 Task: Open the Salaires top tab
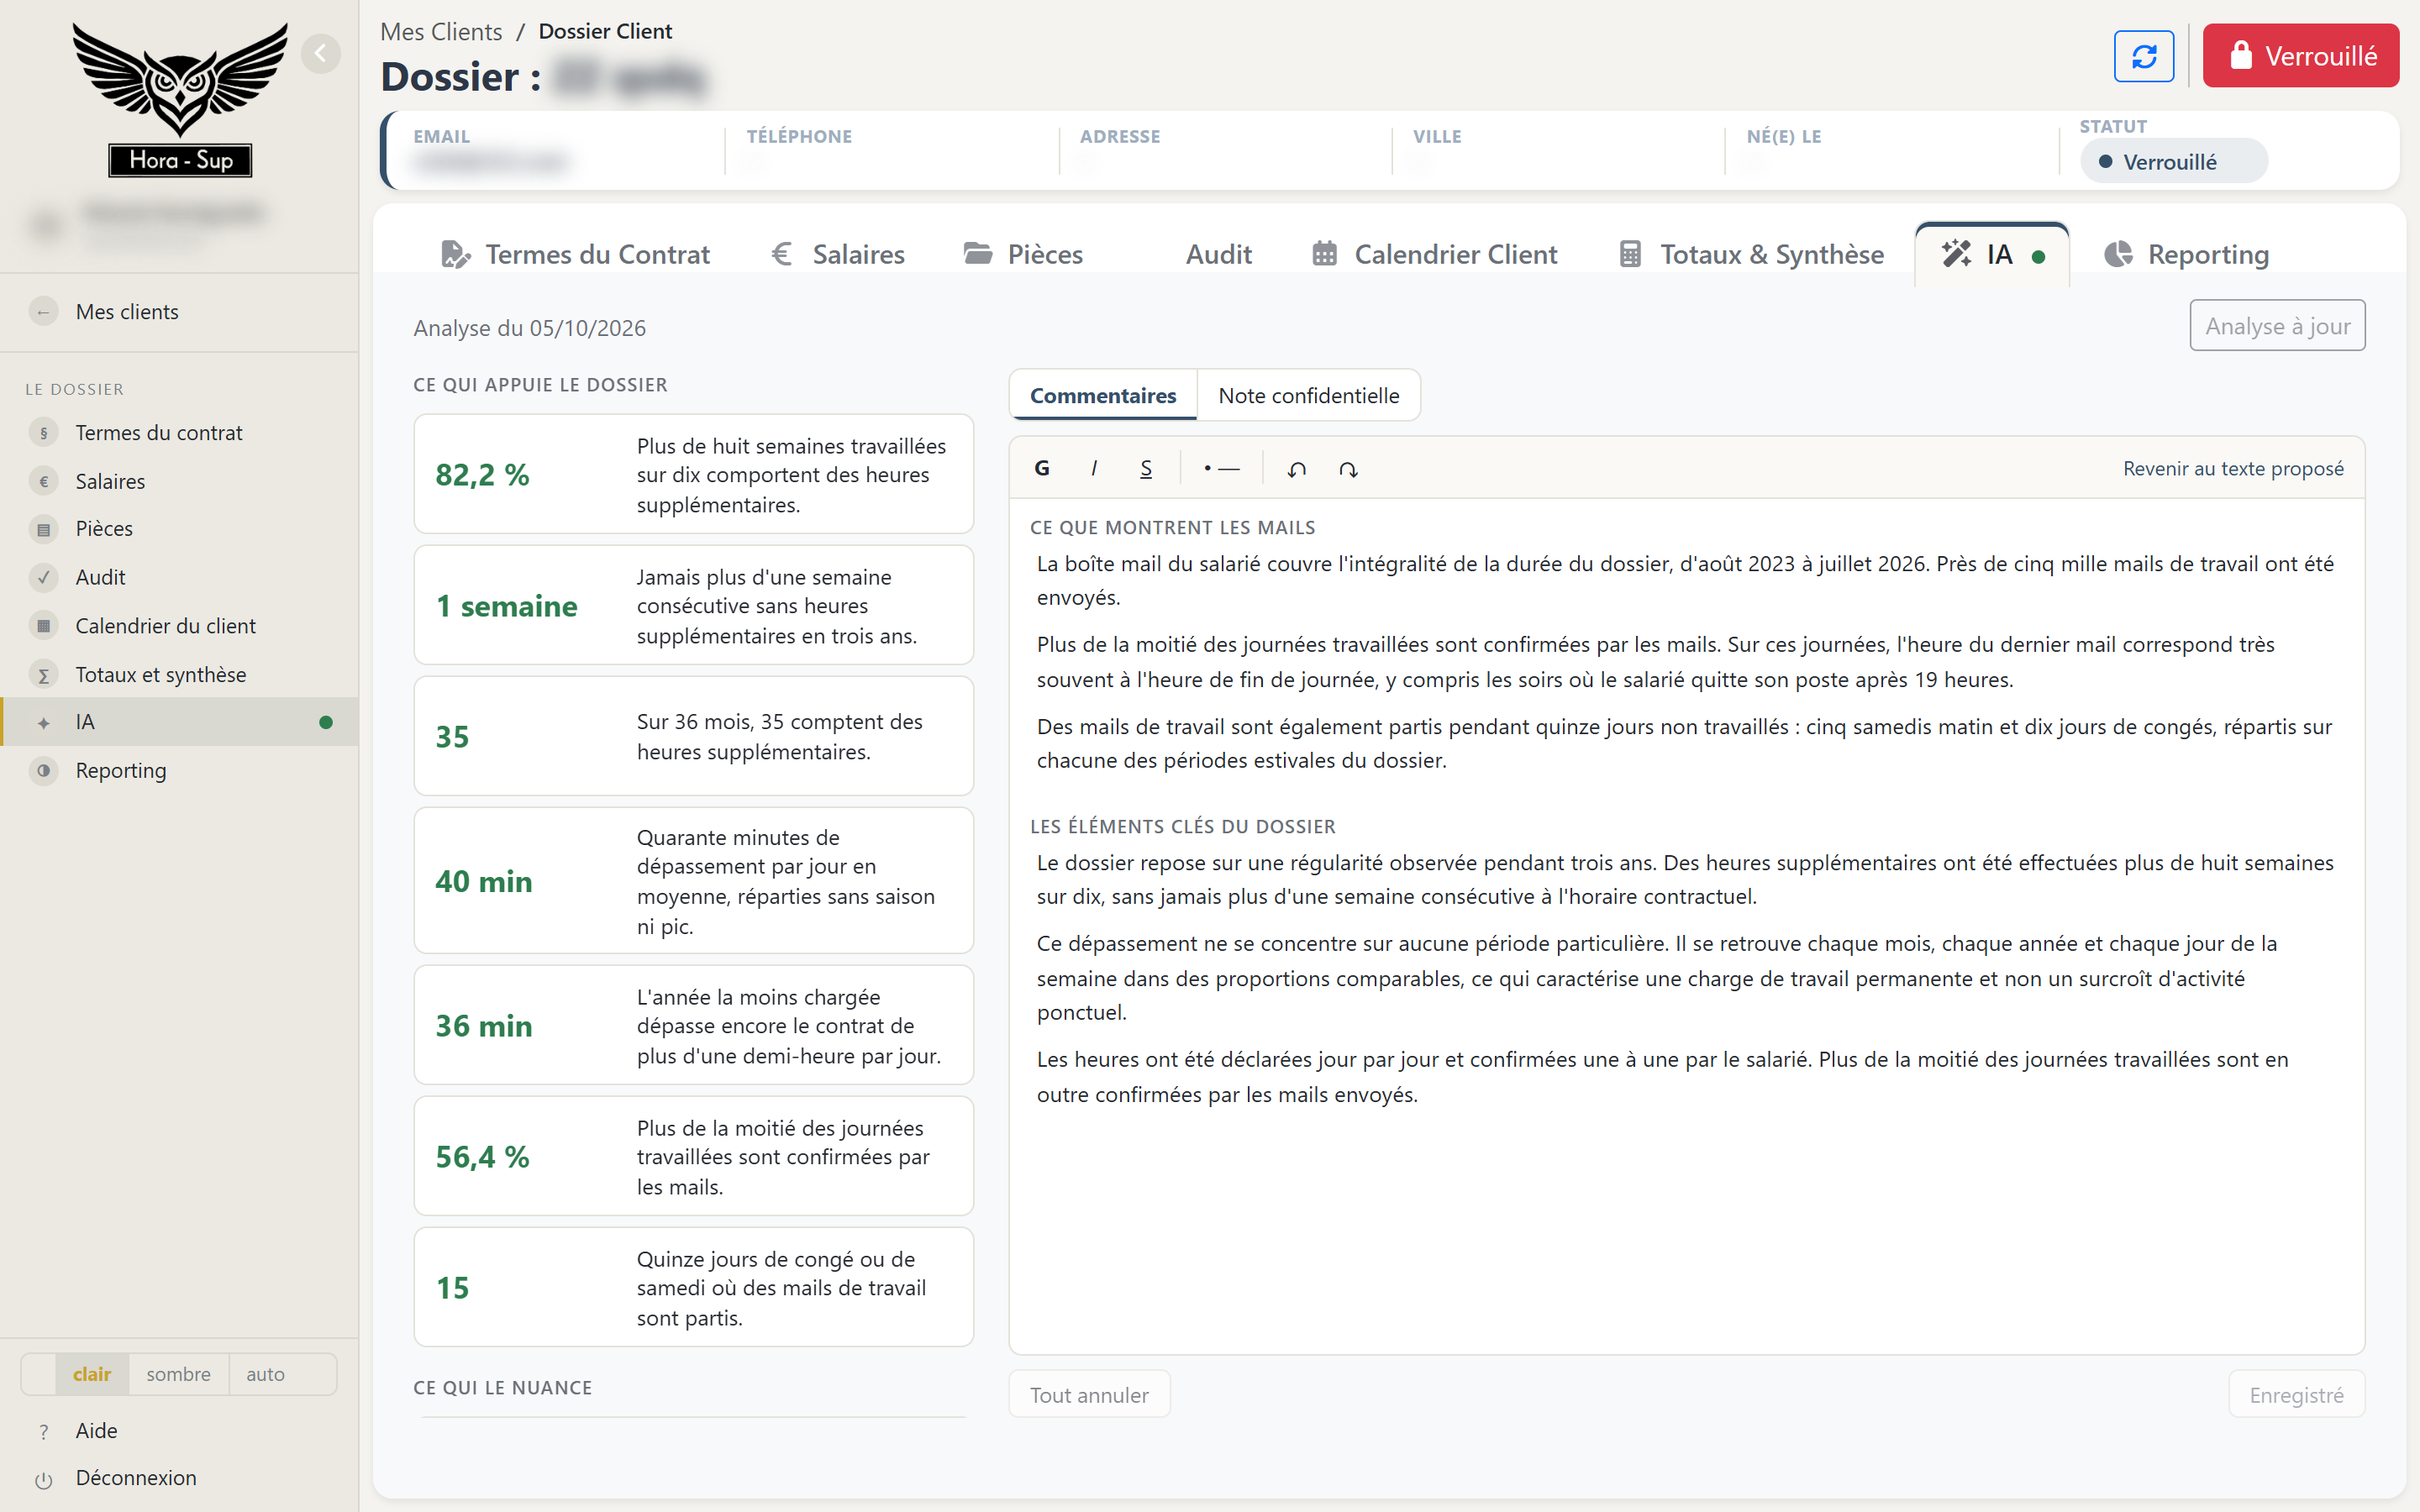[838, 254]
